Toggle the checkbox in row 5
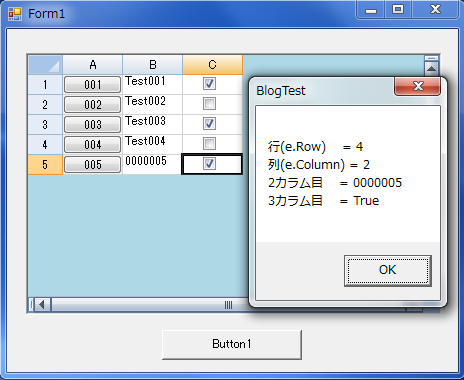Viewport: 464px width, 380px height. click(x=209, y=164)
